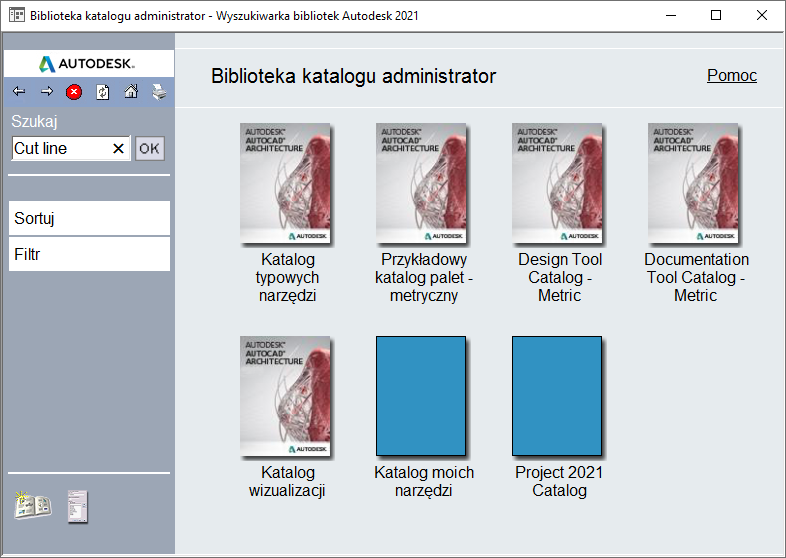Go back using the left arrow icon
Viewport: 786px width, 558px height.
click(x=19, y=91)
